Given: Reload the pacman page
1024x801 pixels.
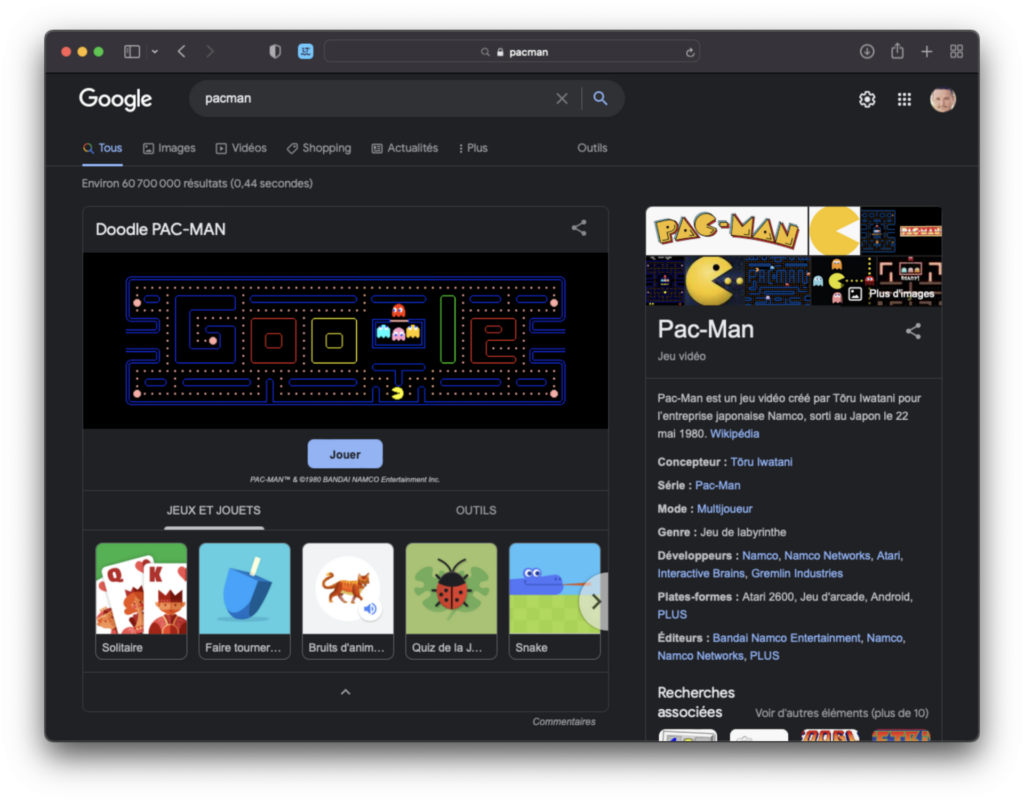Looking at the screenshot, I should [x=690, y=52].
